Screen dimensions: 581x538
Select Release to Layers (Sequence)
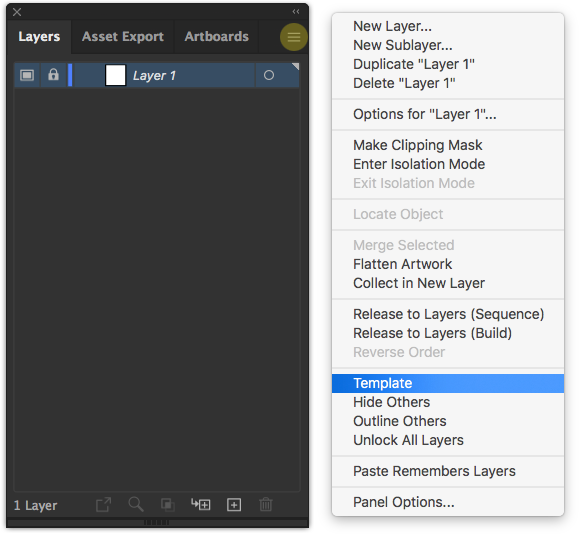[x=448, y=314]
